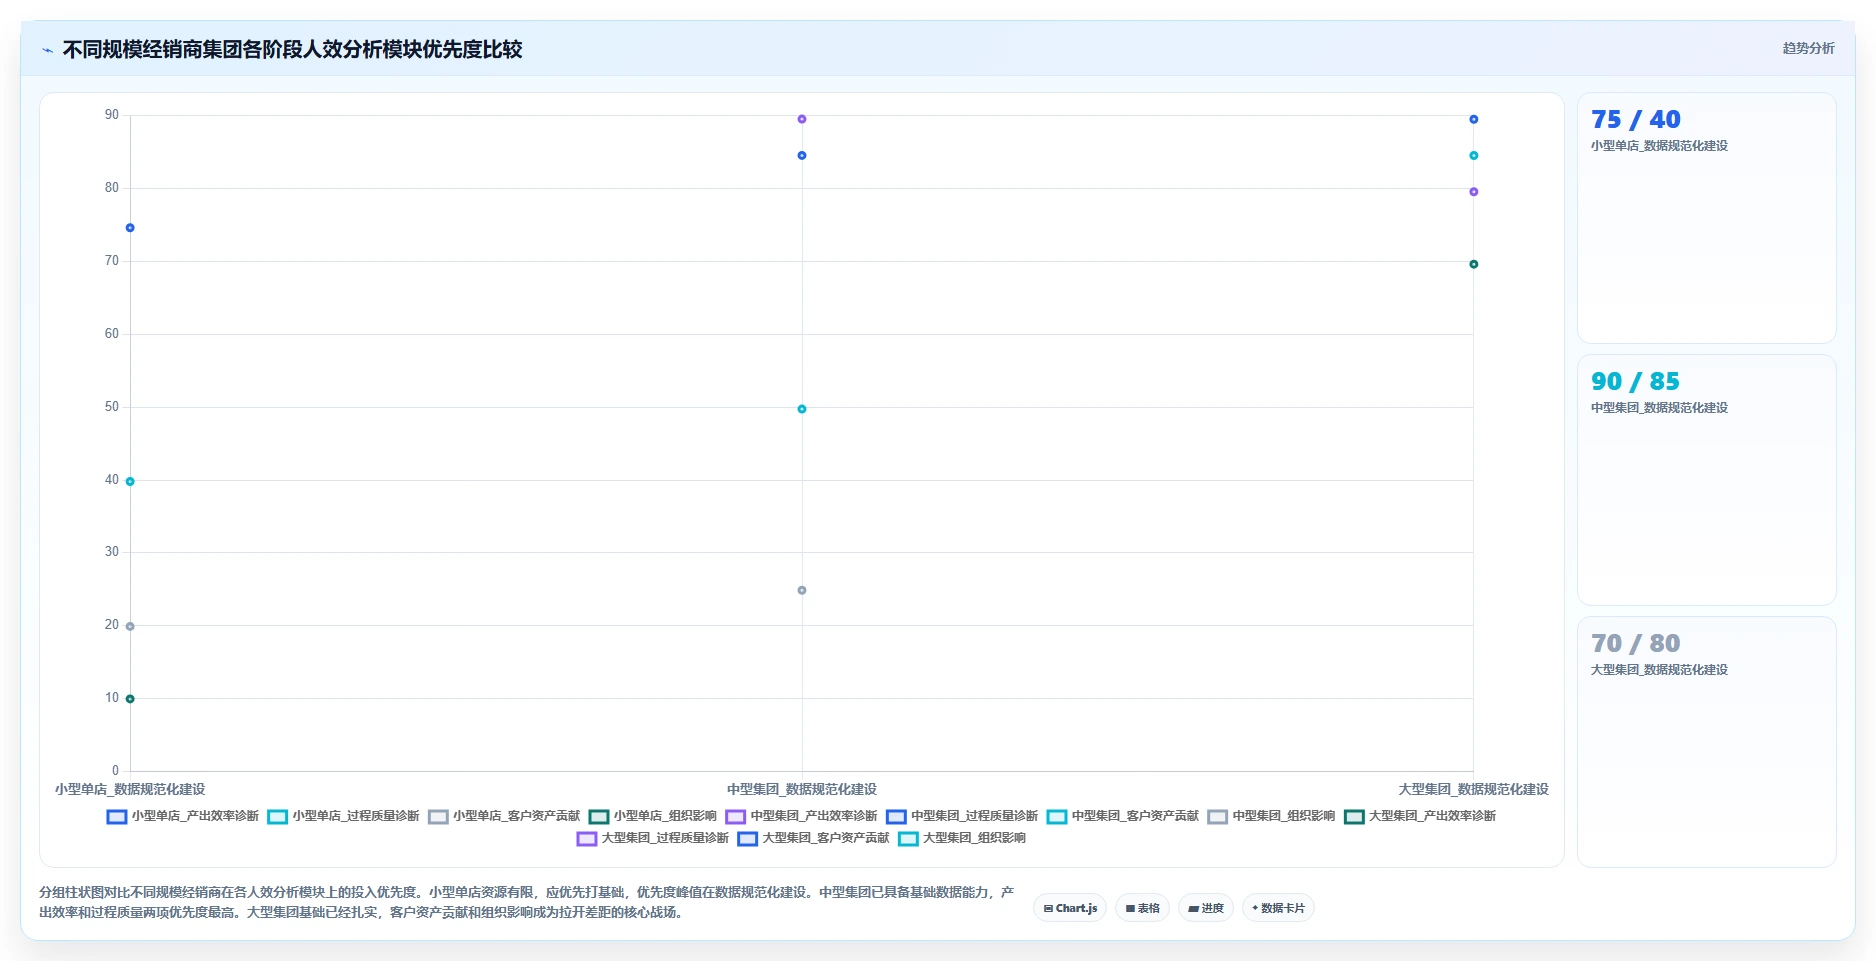
Task: Click the y-axis tick label 10
Action: coord(112,698)
